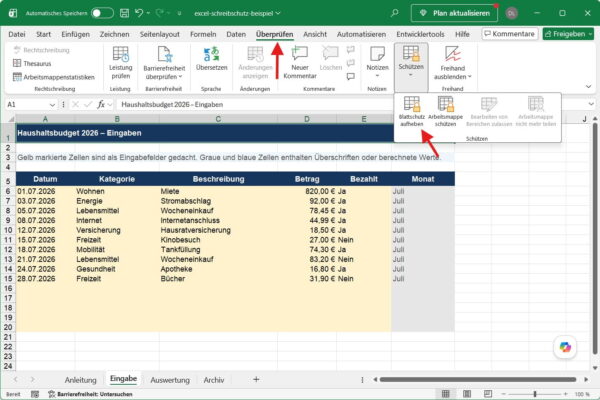Viewport: 600px width, 400px height.
Task: Switch to the Ansicht tab
Action: [x=315, y=34]
